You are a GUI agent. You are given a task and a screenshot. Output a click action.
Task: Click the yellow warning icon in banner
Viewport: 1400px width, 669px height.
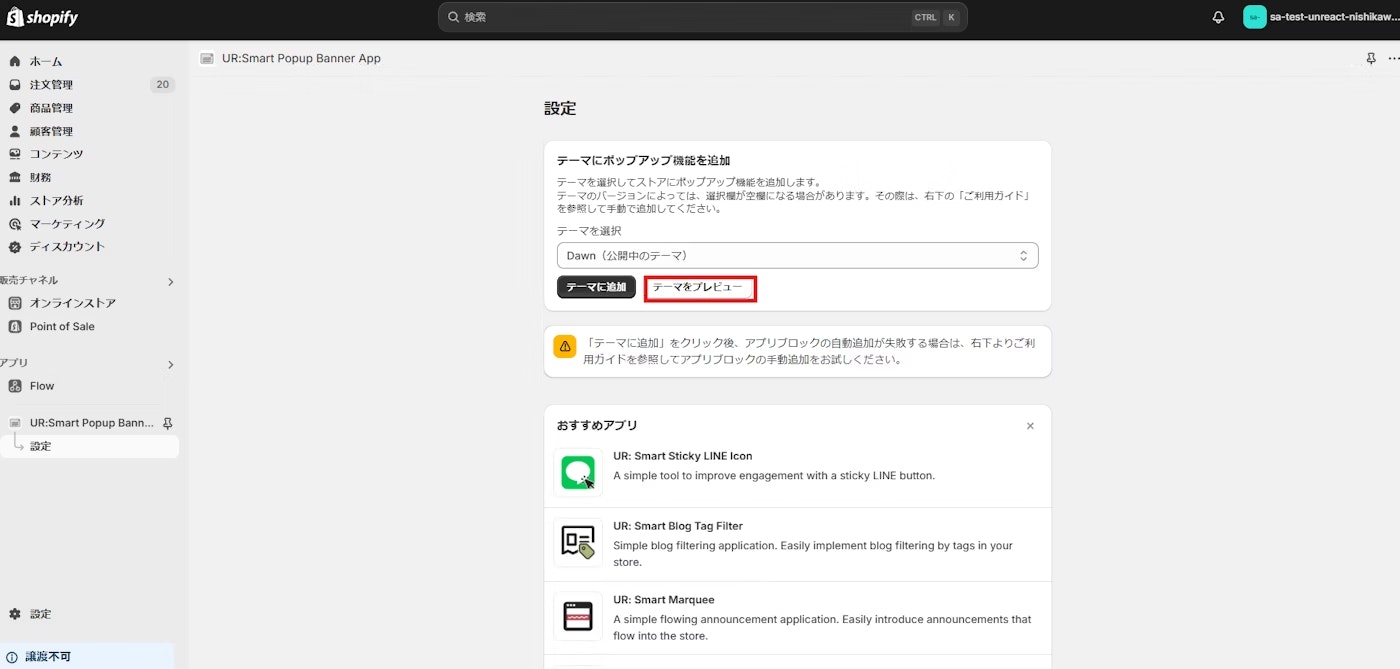565,347
